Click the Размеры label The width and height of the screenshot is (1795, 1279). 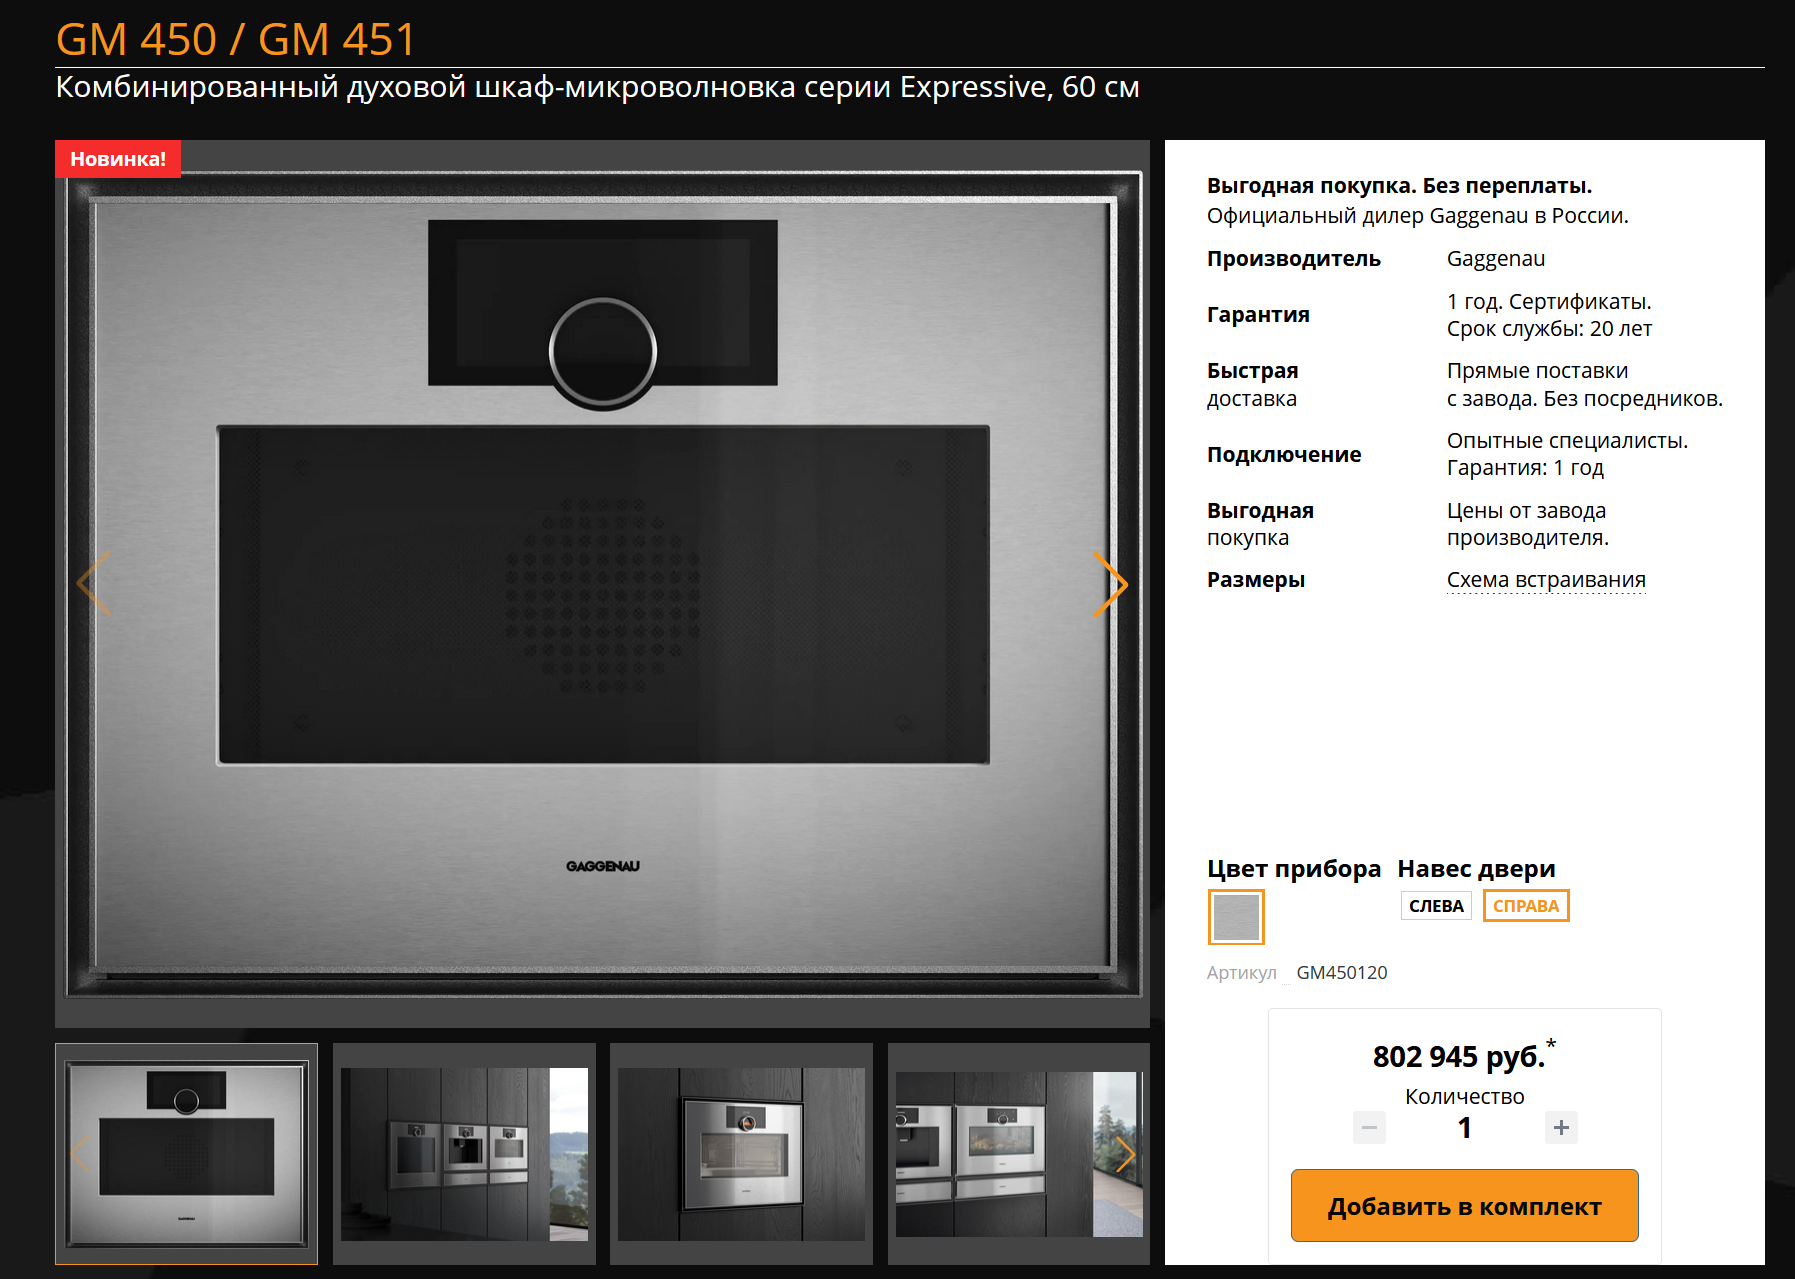[x=1256, y=580]
